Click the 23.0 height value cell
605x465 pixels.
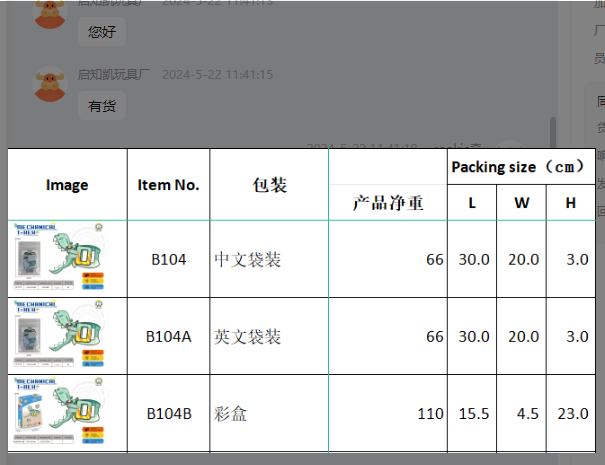[570, 412]
